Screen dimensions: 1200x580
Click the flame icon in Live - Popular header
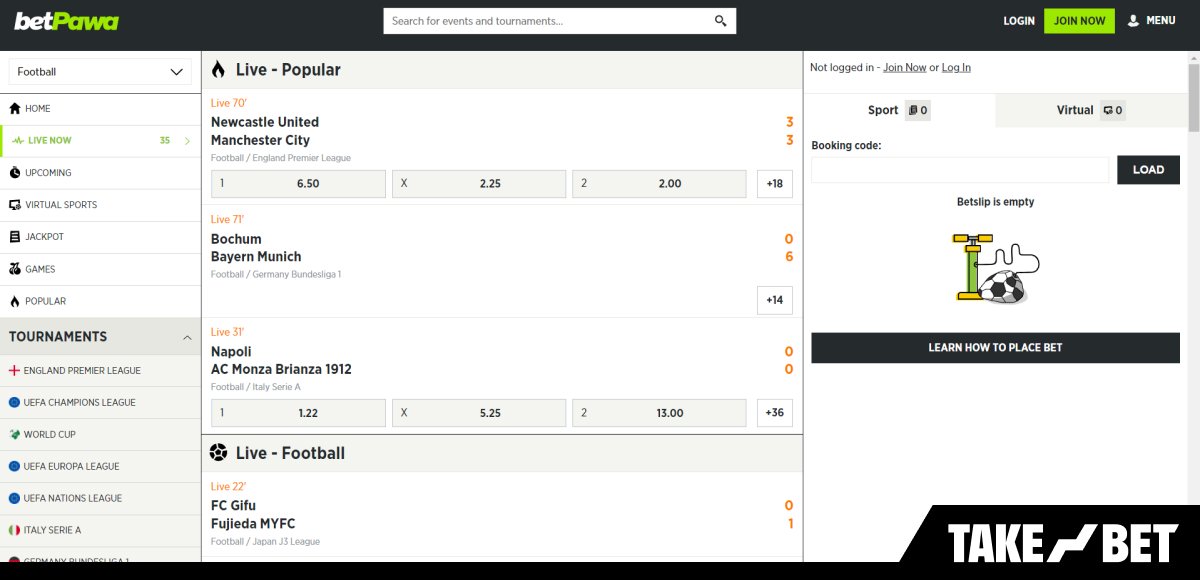click(218, 69)
